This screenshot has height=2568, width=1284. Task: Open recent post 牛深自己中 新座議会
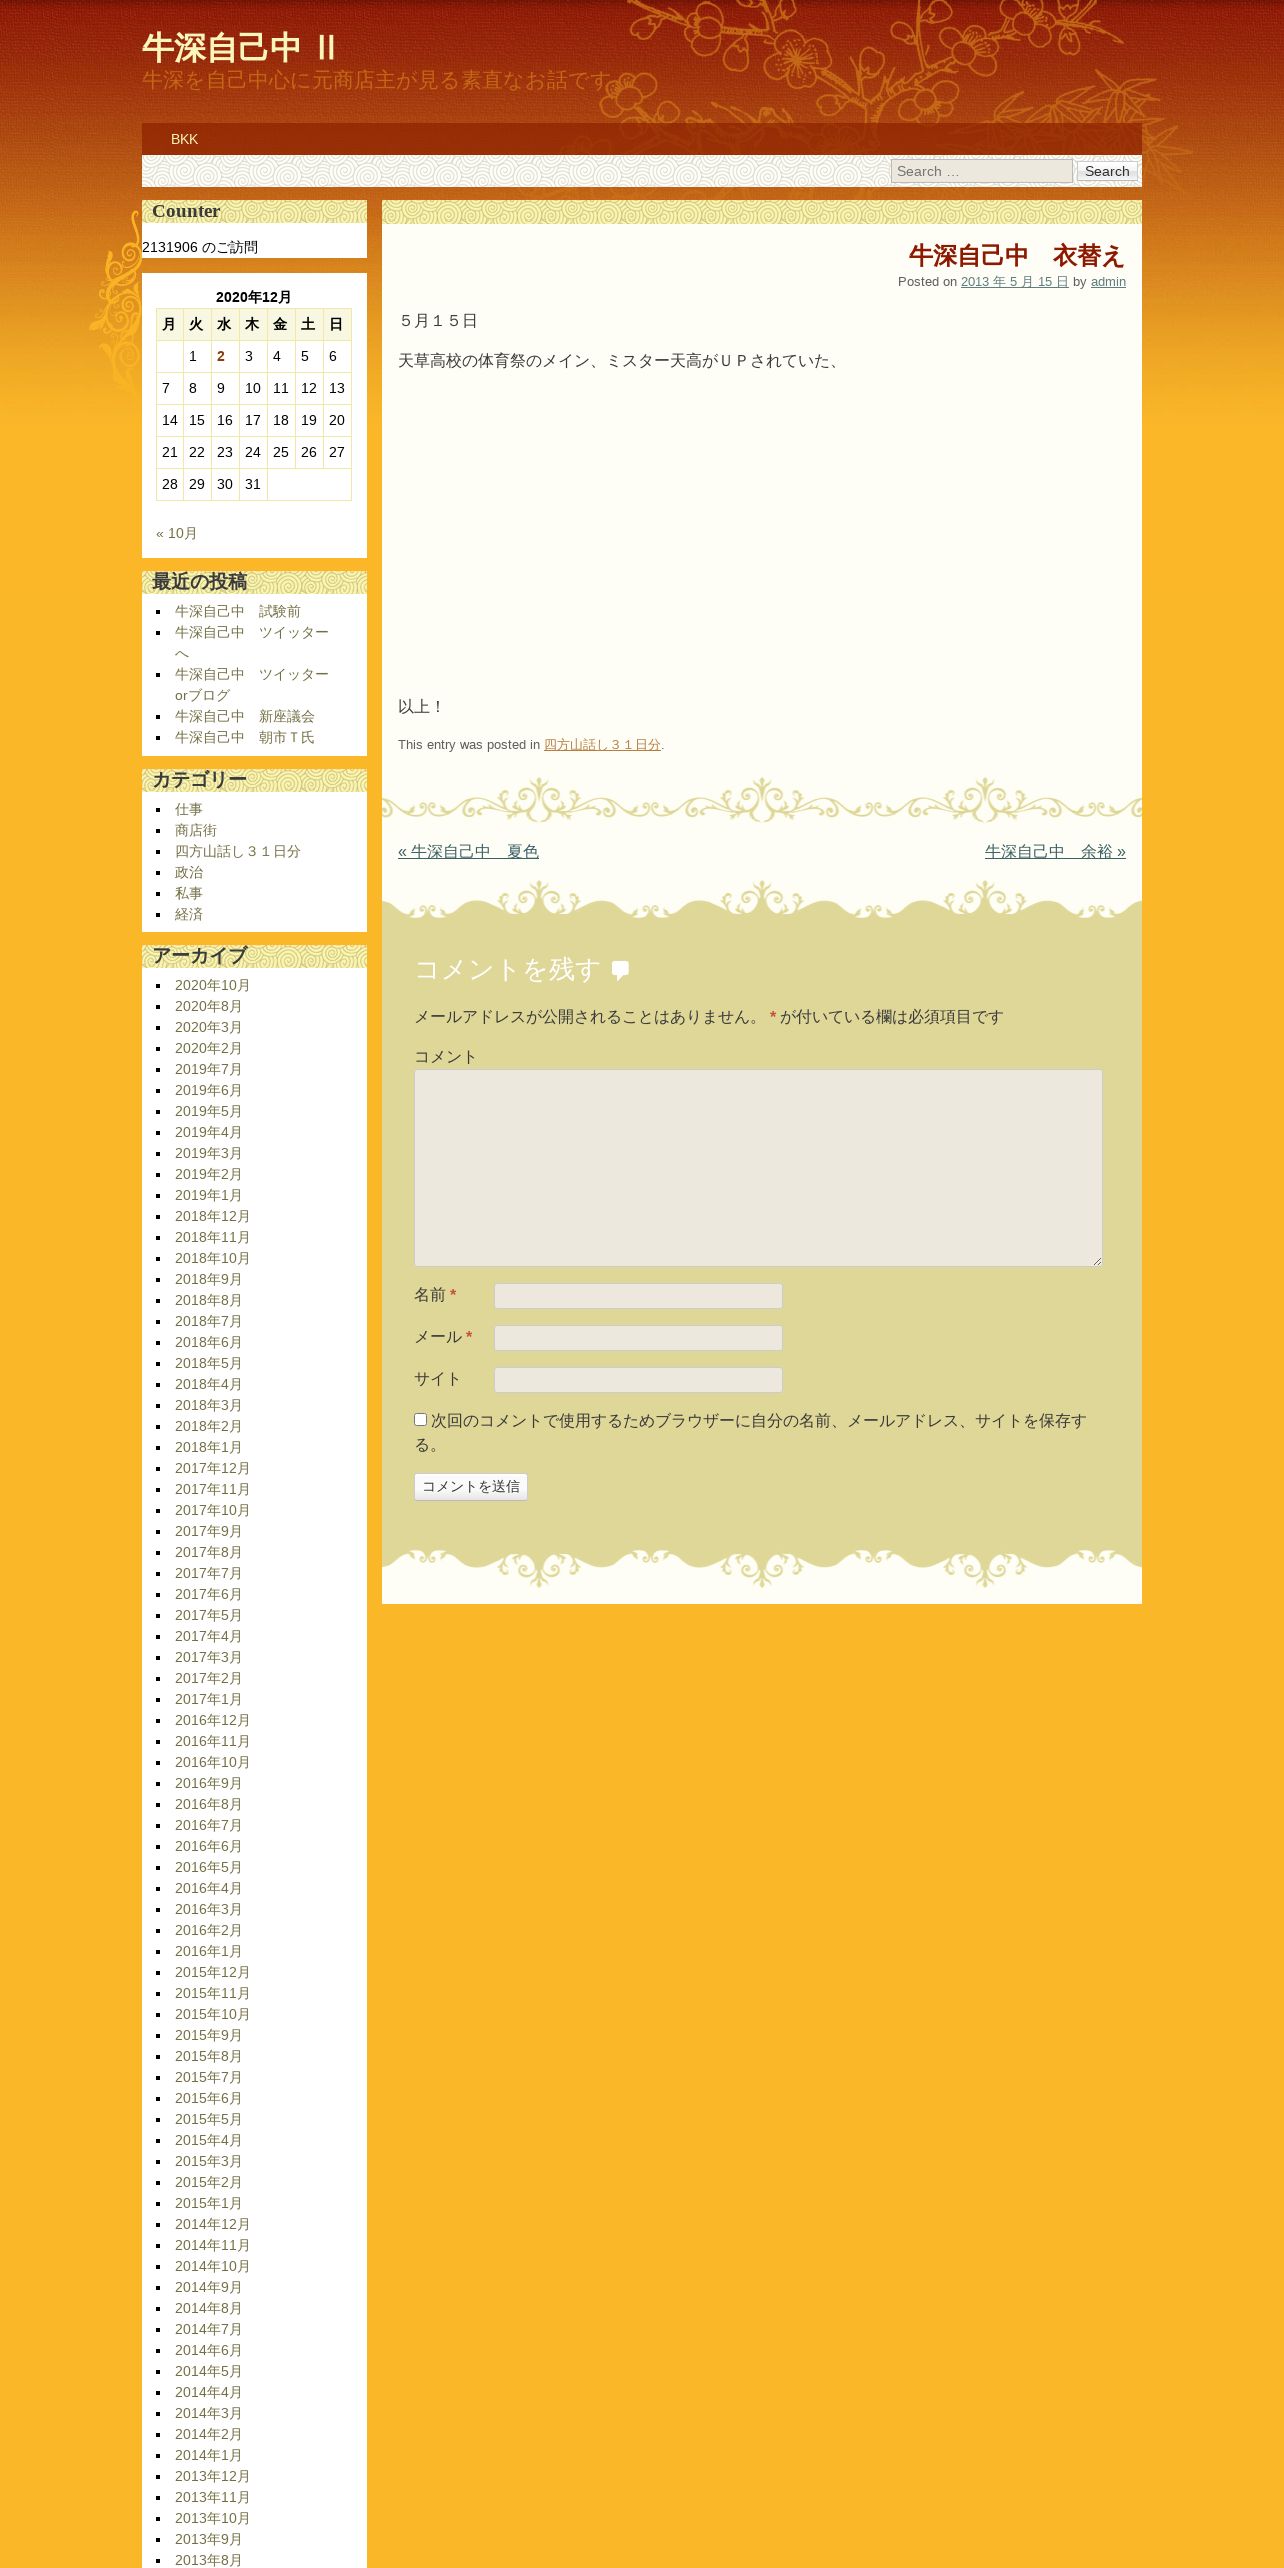pyautogui.click(x=245, y=716)
